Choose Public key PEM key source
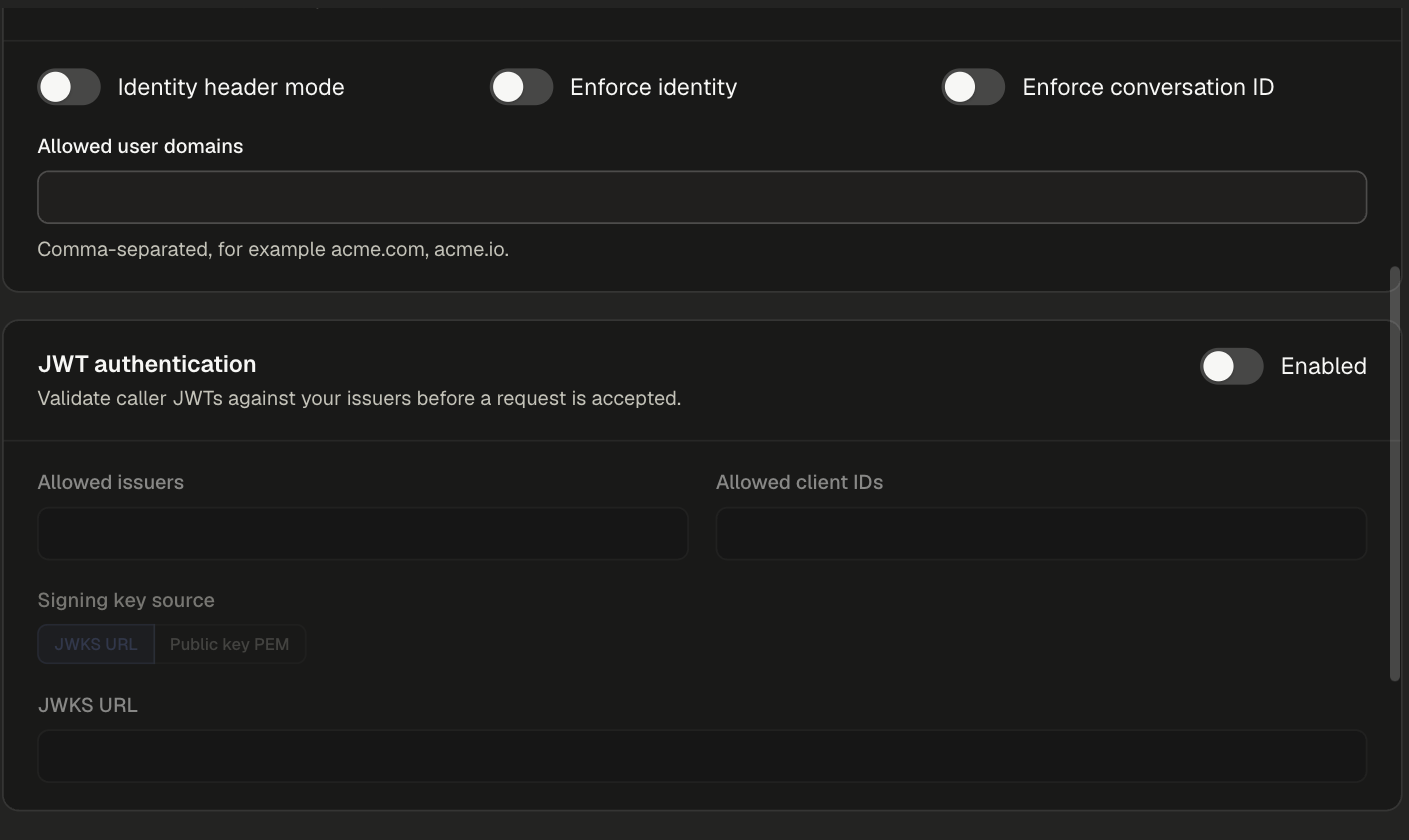The width and height of the screenshot is (1409, 840). click(x=230, y=644)
